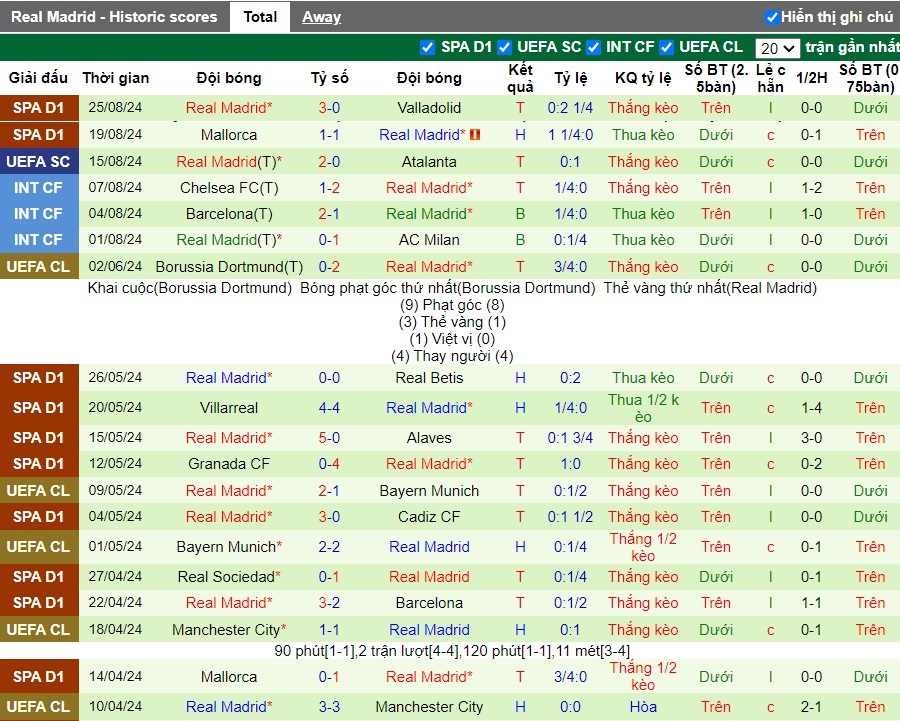Click half-time score 3-0 on Alaves row
The width and height of the screenshot is (900, 721).
pos(812,438)
